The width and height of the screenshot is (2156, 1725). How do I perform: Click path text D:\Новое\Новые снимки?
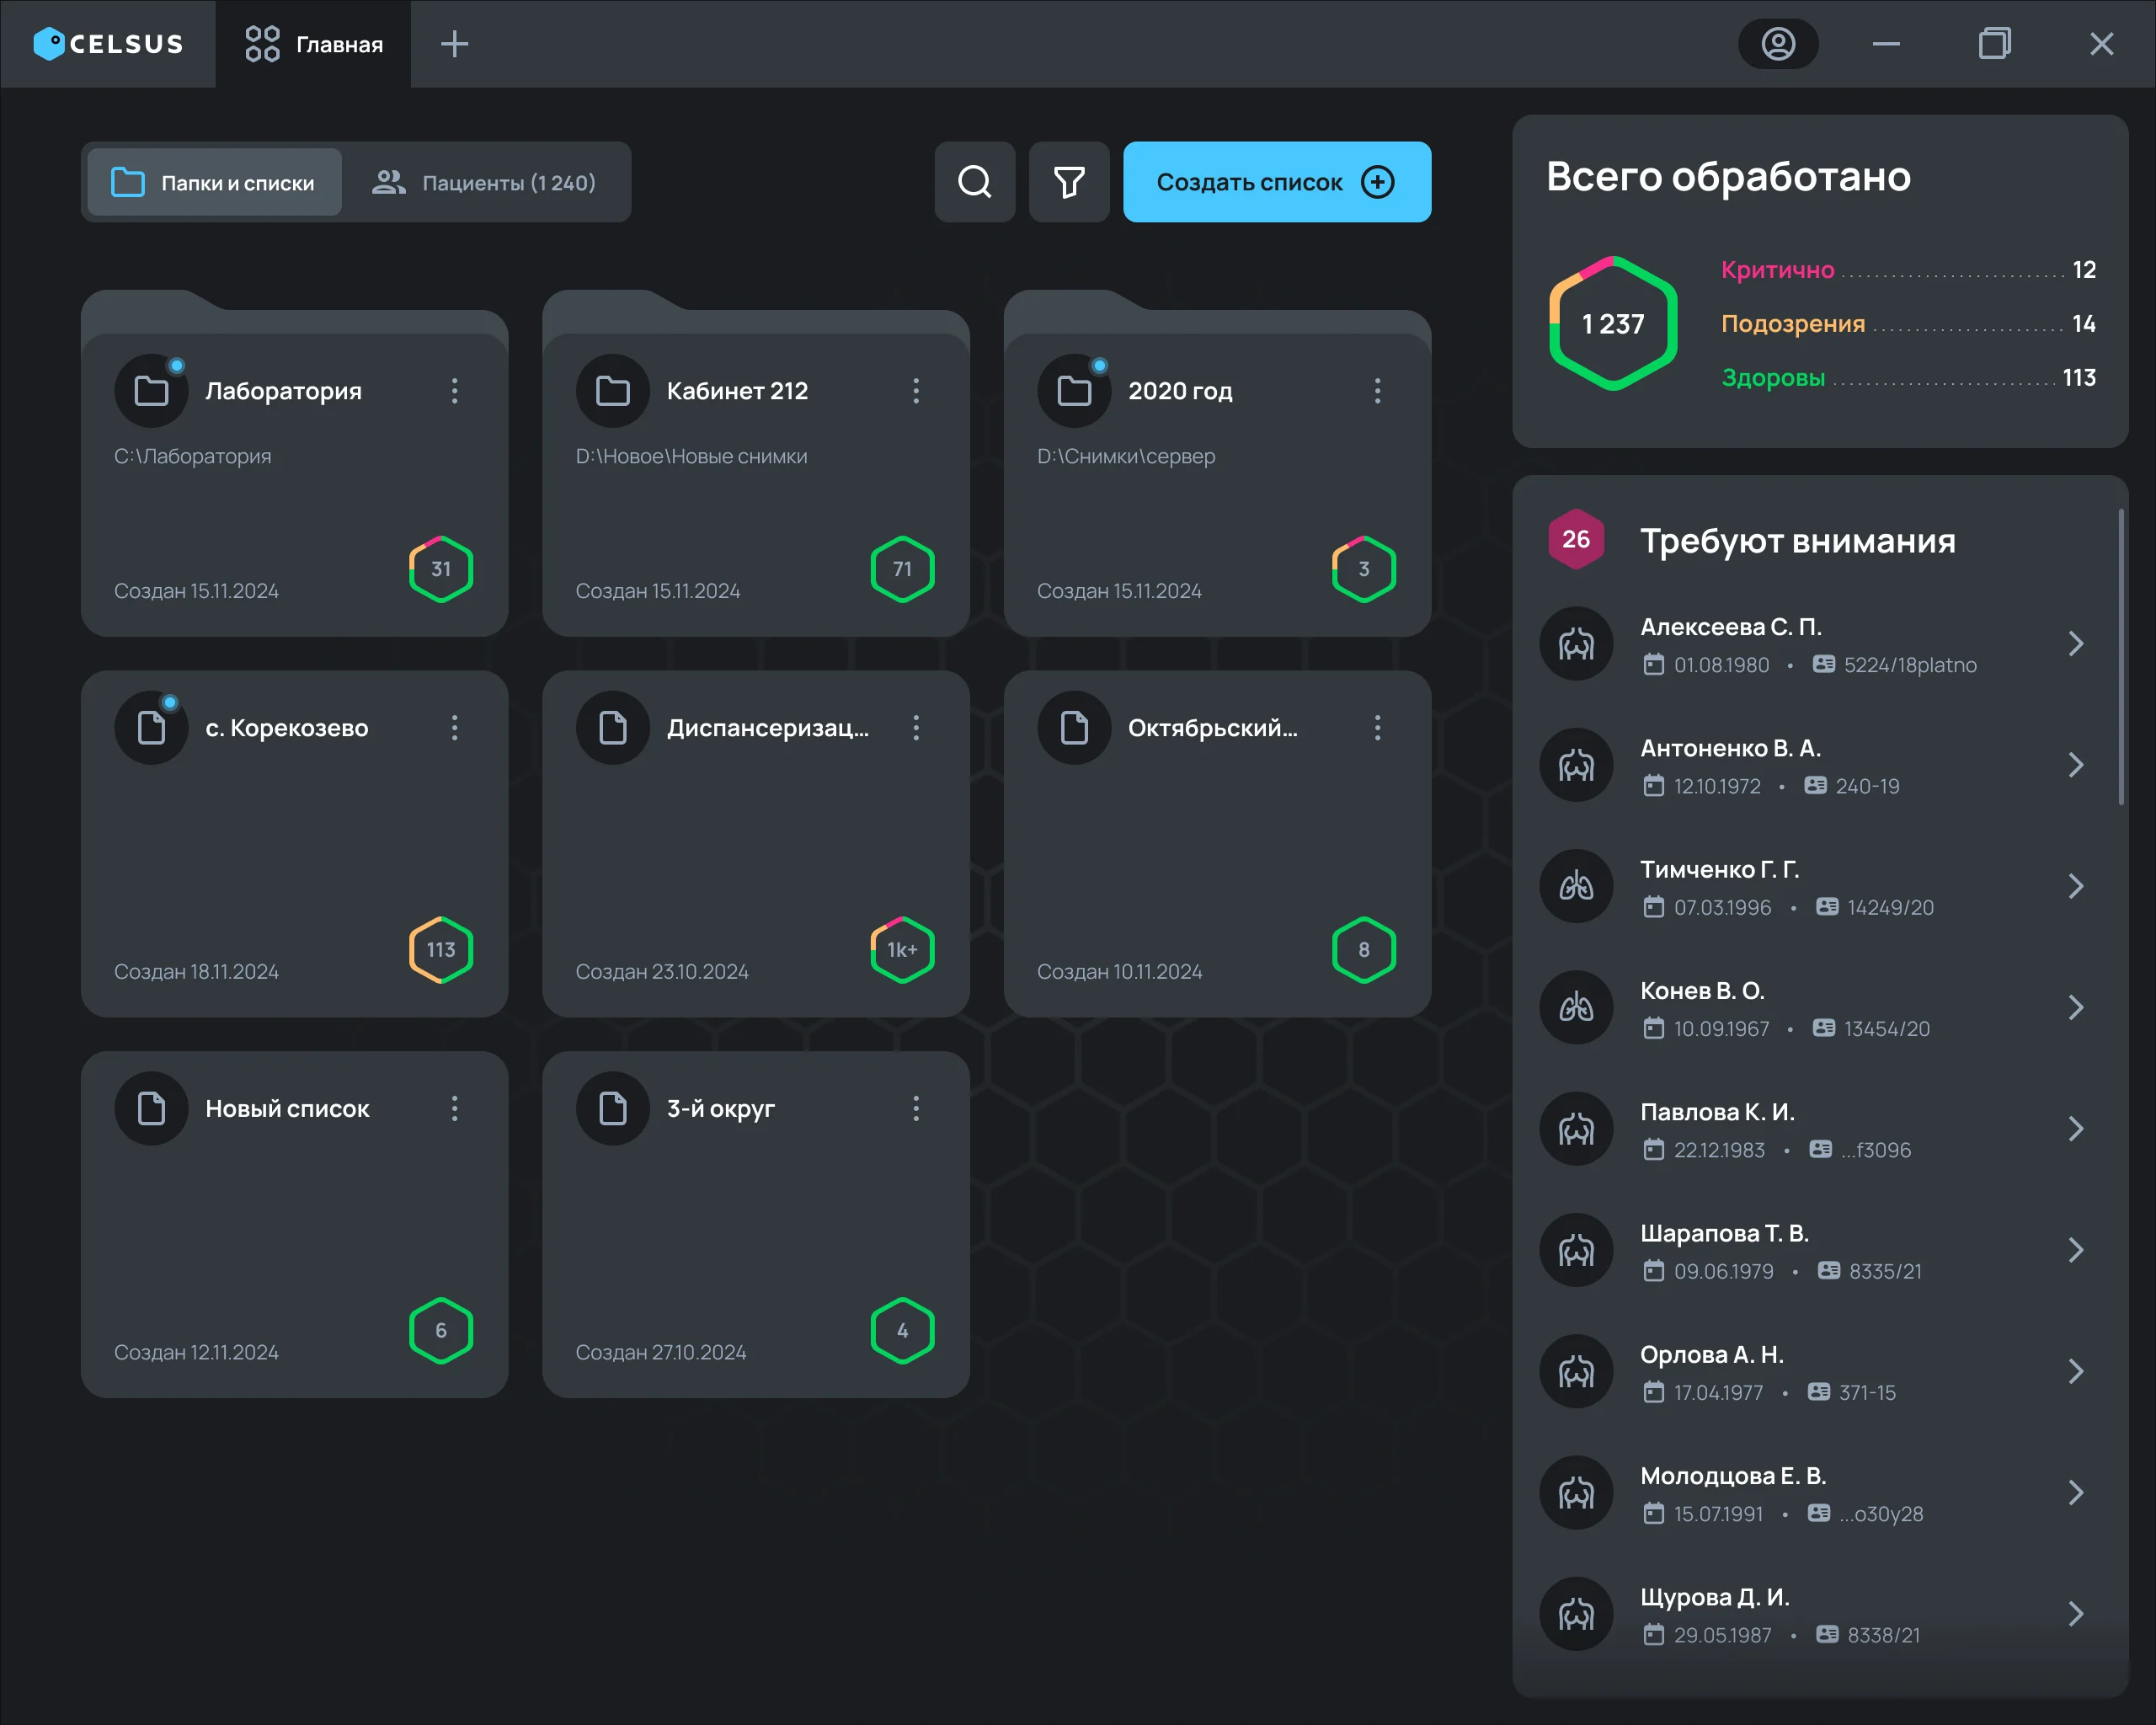point(691,456)
